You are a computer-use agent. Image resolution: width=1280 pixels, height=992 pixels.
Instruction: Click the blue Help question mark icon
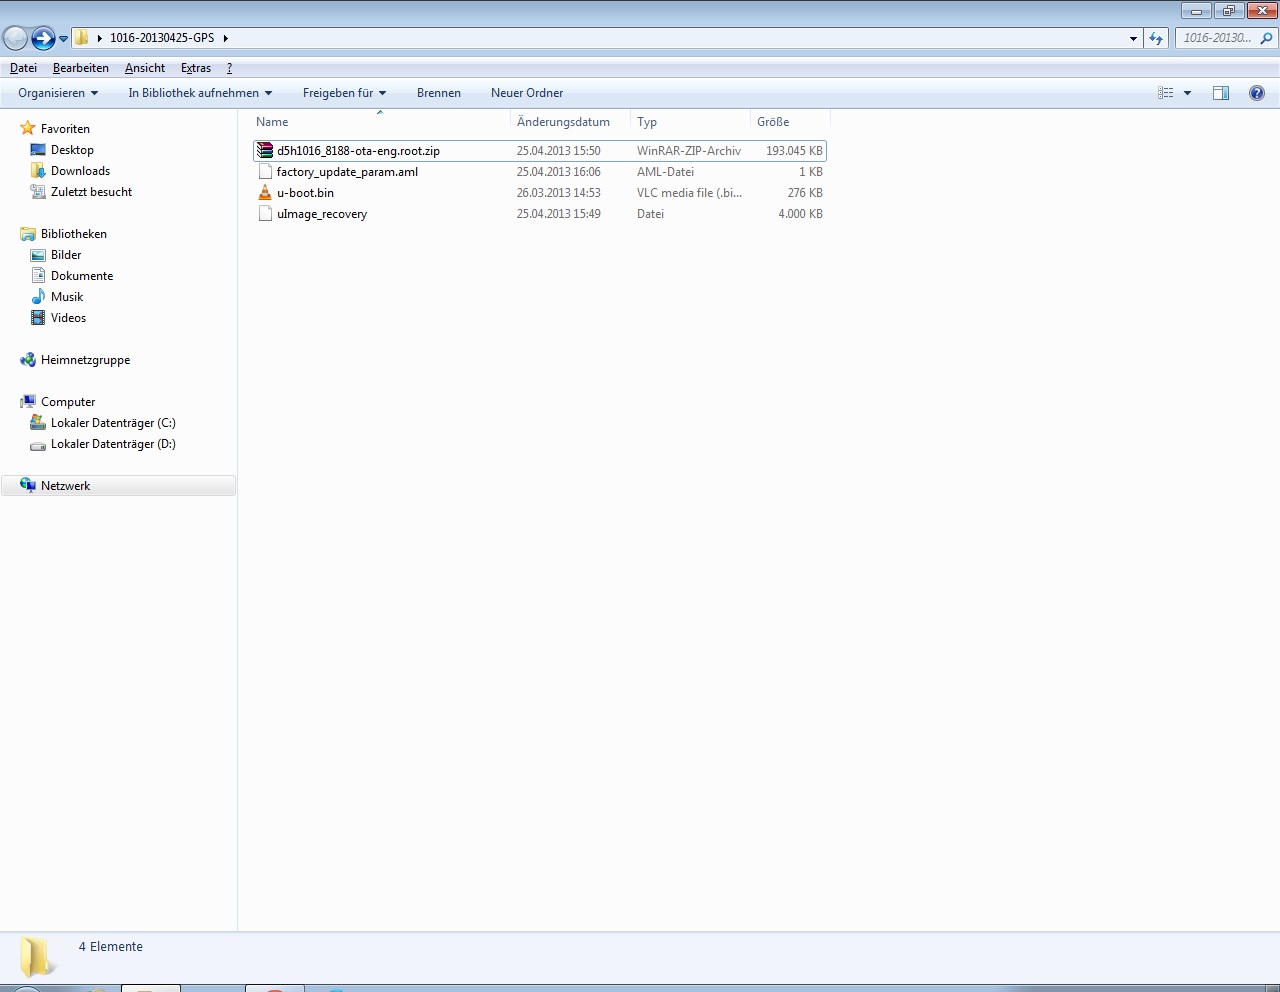point(1257,93)
